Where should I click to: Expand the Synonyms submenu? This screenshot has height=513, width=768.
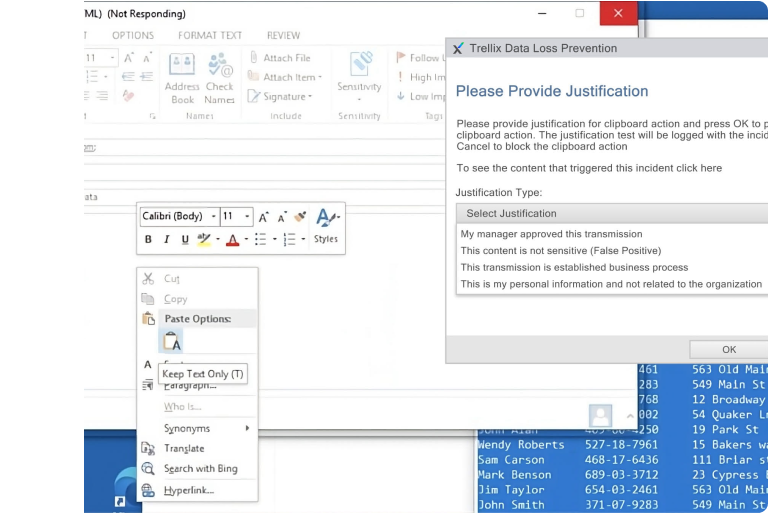[x=198, y=428]
